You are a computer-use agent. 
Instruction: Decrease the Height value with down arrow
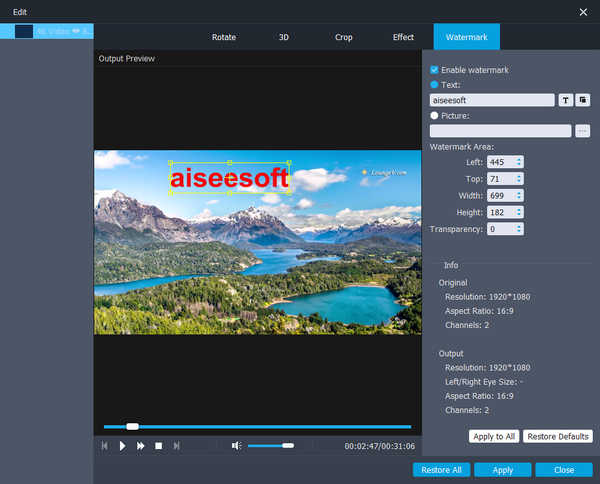[x=519, y=215]
